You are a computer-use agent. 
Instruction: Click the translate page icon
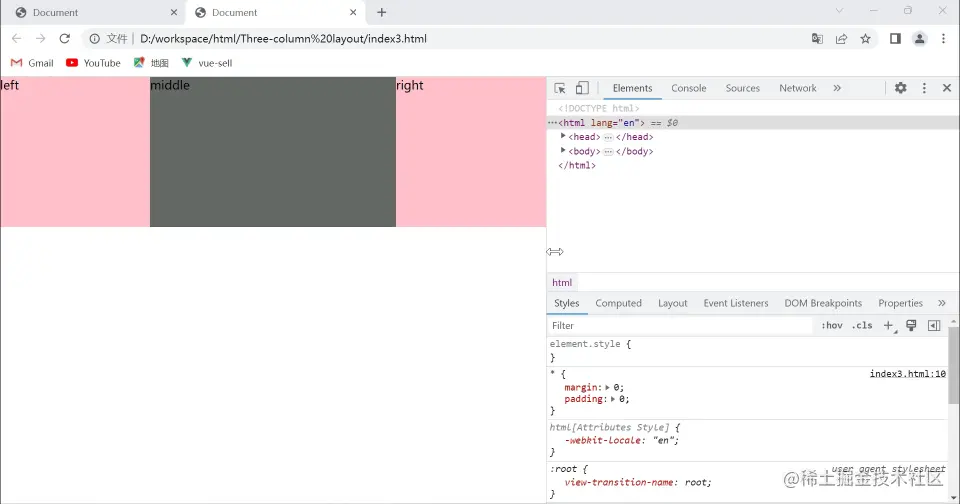(x=817, y=39)
